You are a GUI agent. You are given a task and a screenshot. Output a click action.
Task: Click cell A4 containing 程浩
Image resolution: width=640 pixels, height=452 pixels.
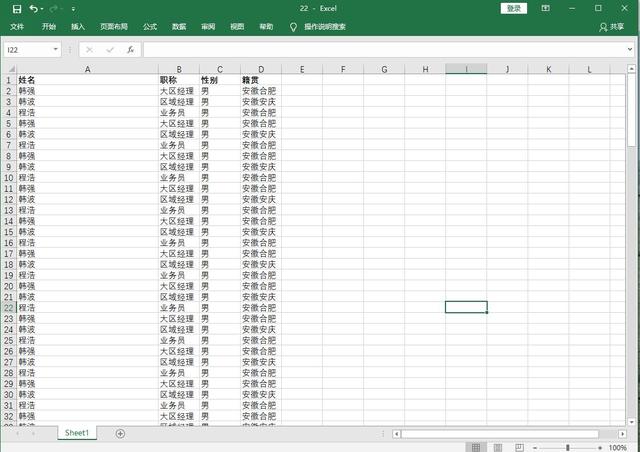(87, 112)
